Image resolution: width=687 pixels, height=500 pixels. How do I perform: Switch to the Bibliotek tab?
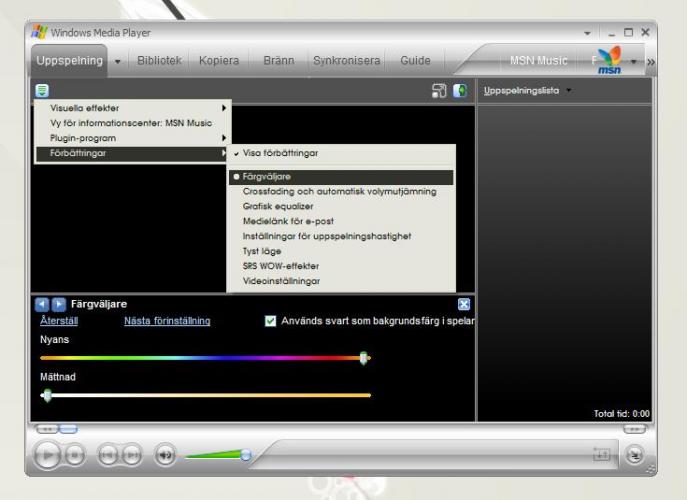click(x=159, y=61)
